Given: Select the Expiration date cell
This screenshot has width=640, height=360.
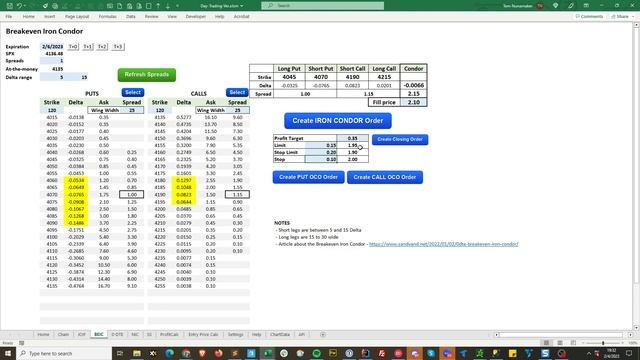Looking at the screenshot, I should click(x=52, y=47).
